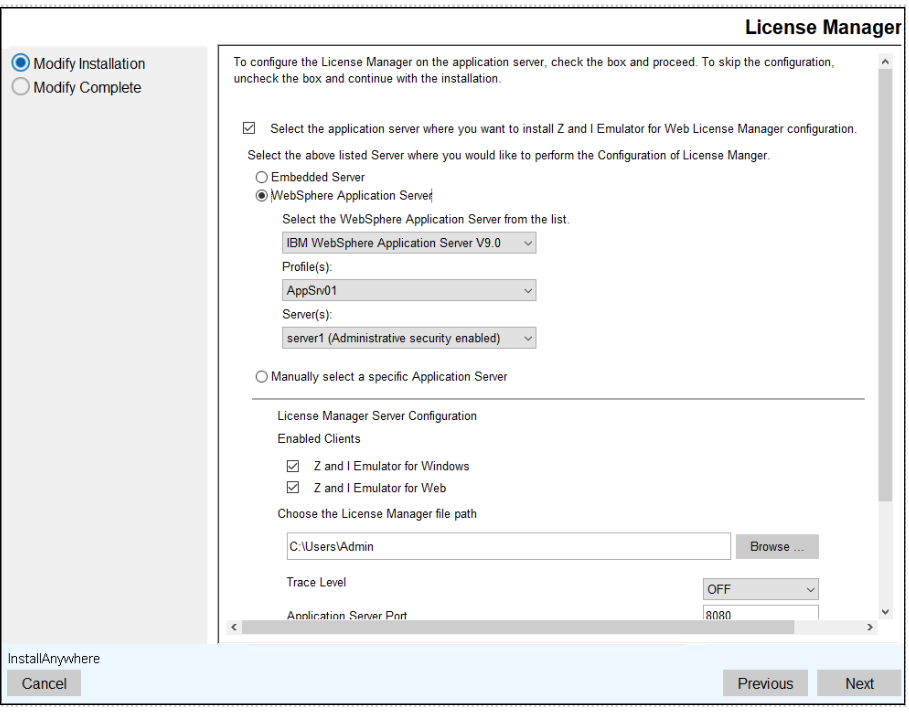Screen dimensions: 909x712
Task: Select the Modify Complete step
Action: (21, 87)
